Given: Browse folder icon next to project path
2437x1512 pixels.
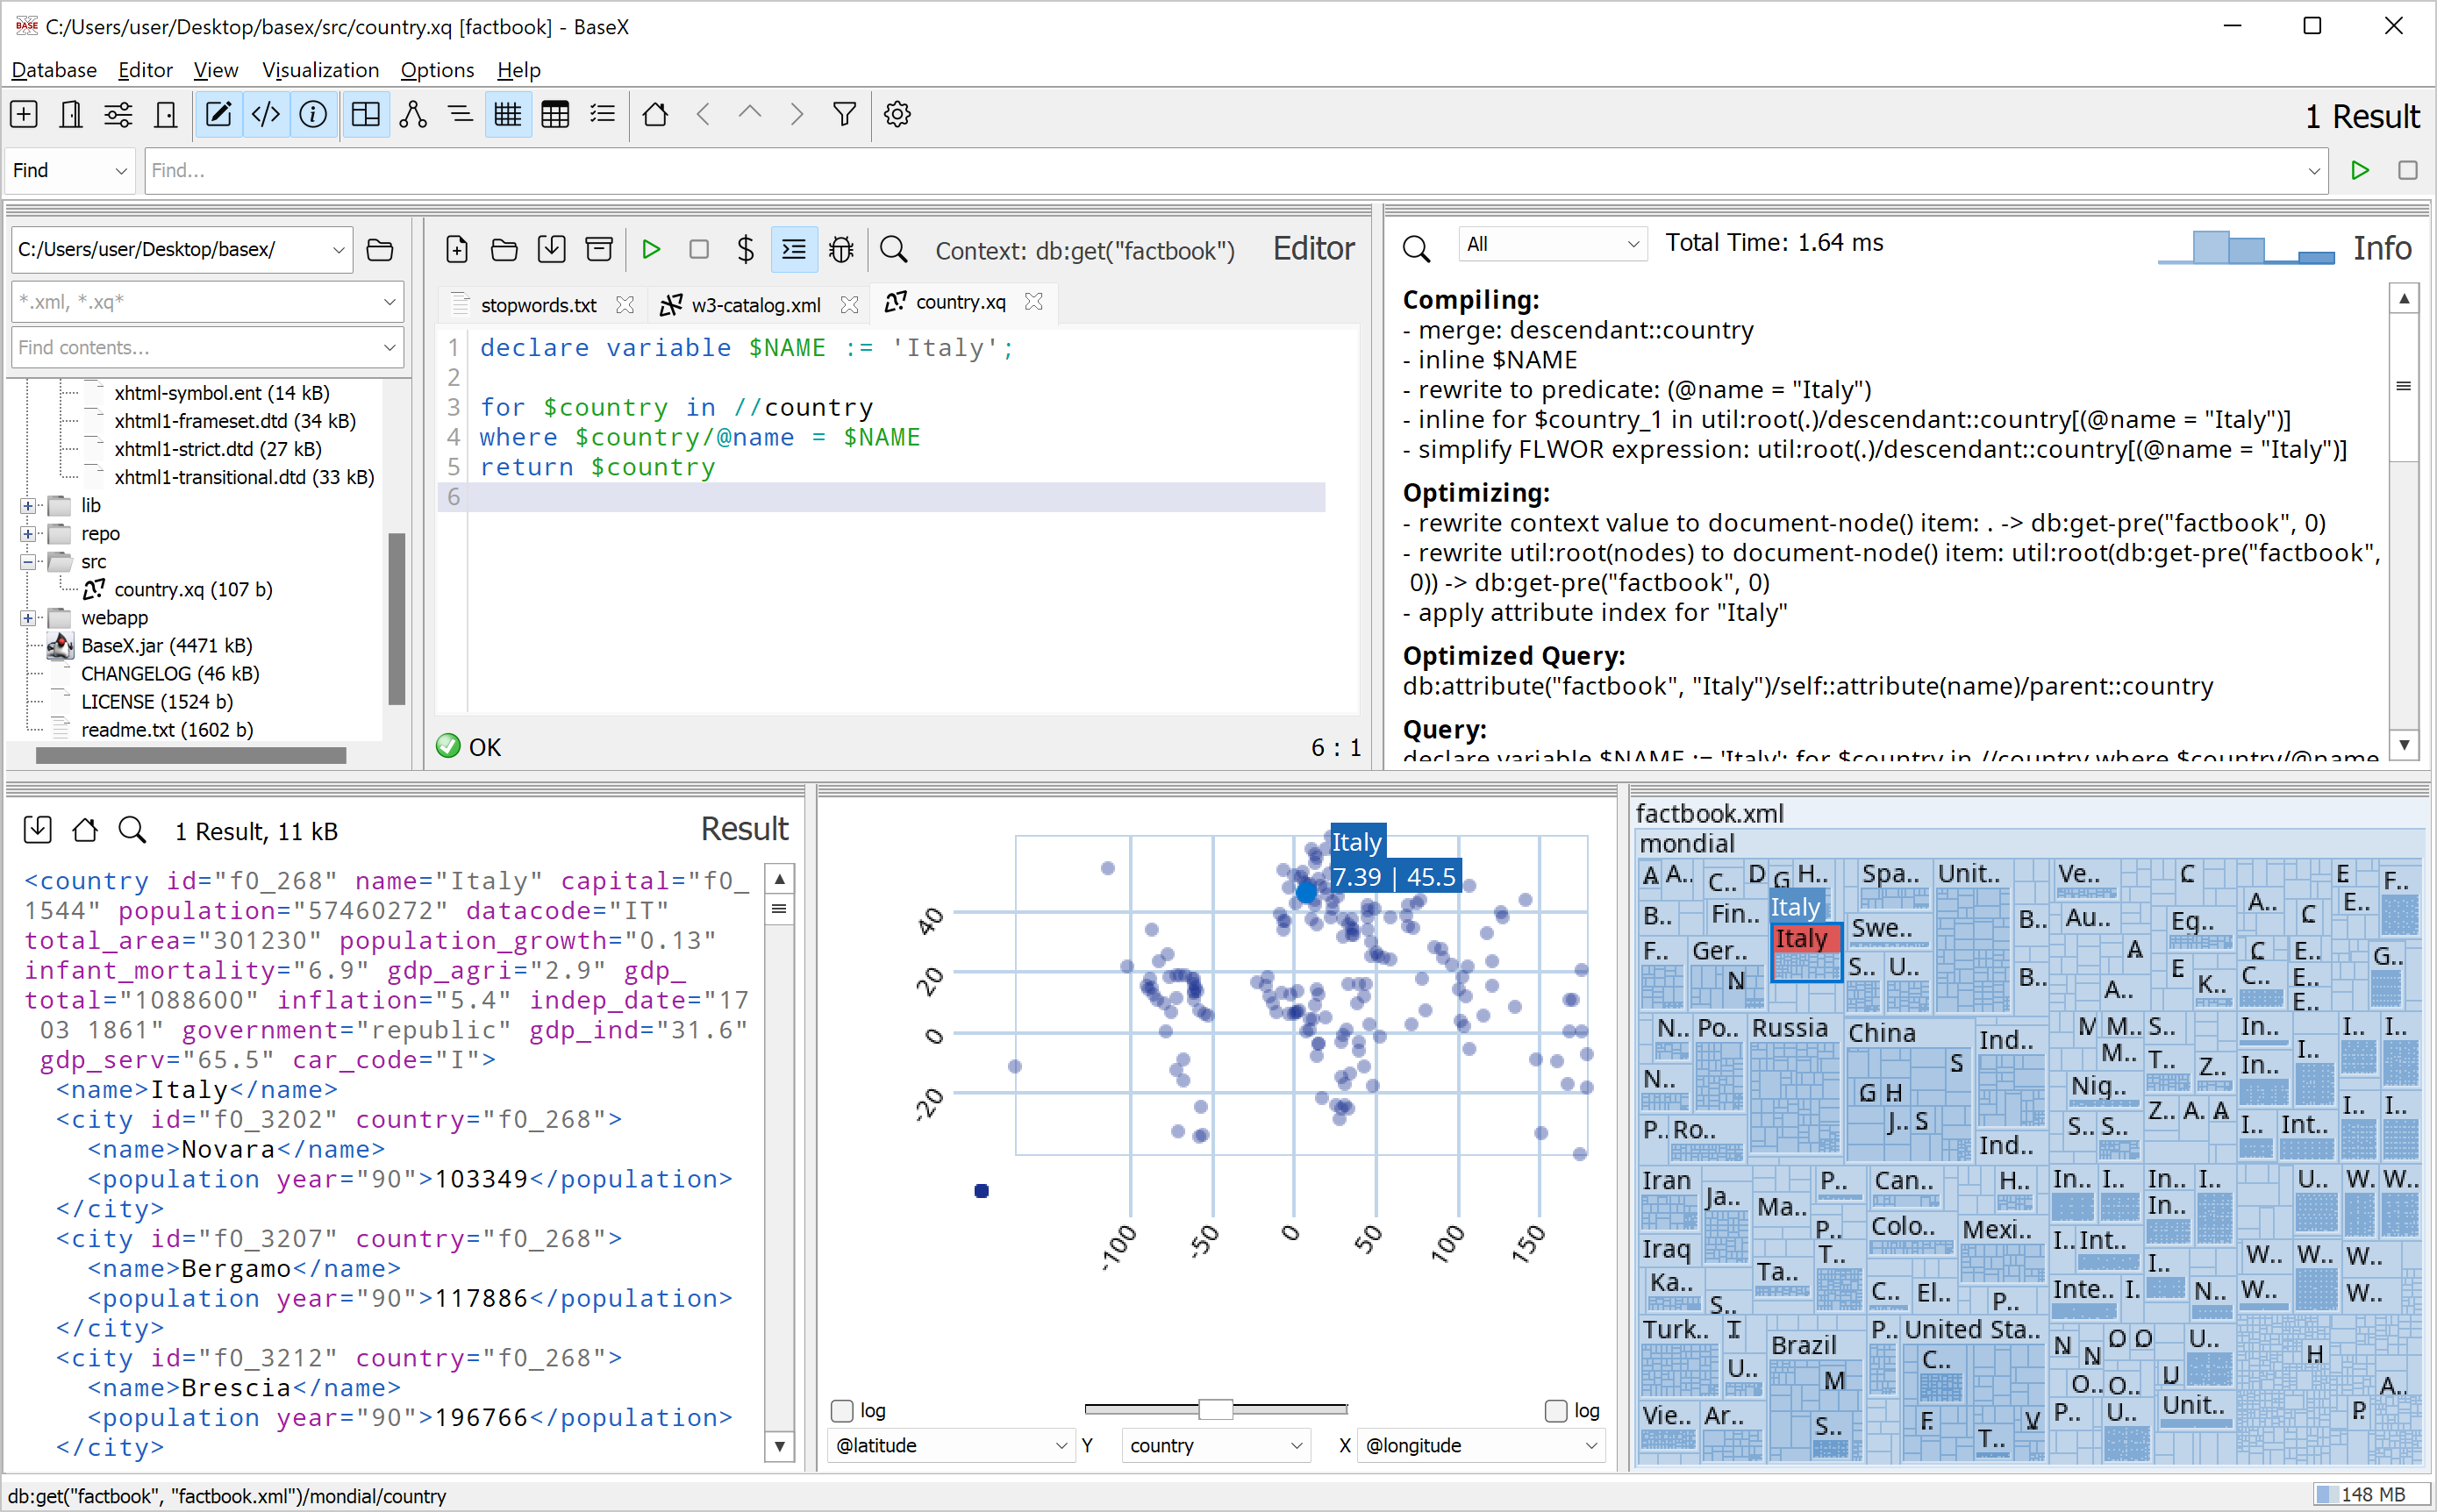Looking at the screenshot, I should click(x=380, y=249).
